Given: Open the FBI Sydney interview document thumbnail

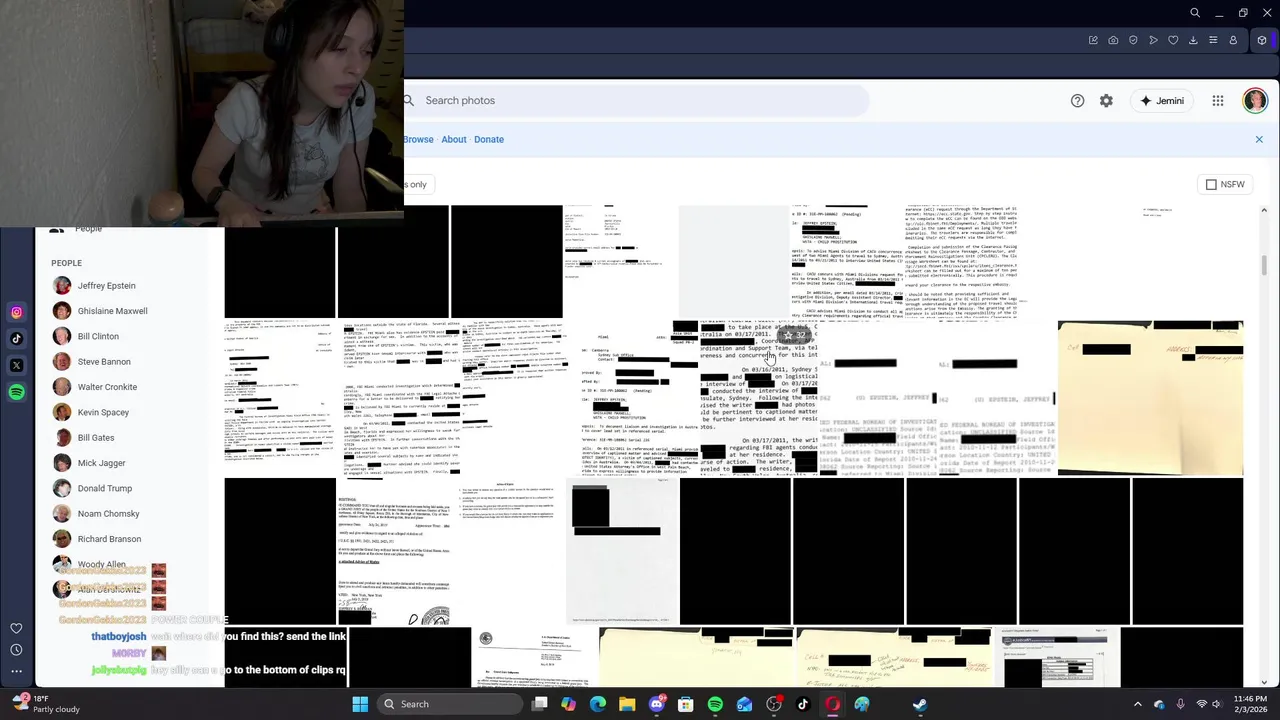Looking at the screenshot, I should coord(758,398).
